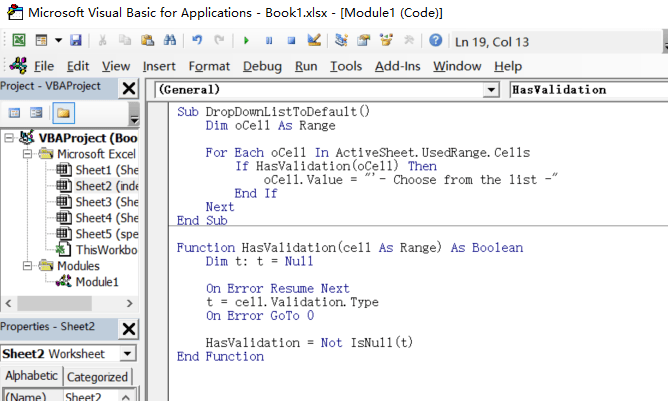
Task: Click the Reset stop icon
Action: tap(291, 40)
